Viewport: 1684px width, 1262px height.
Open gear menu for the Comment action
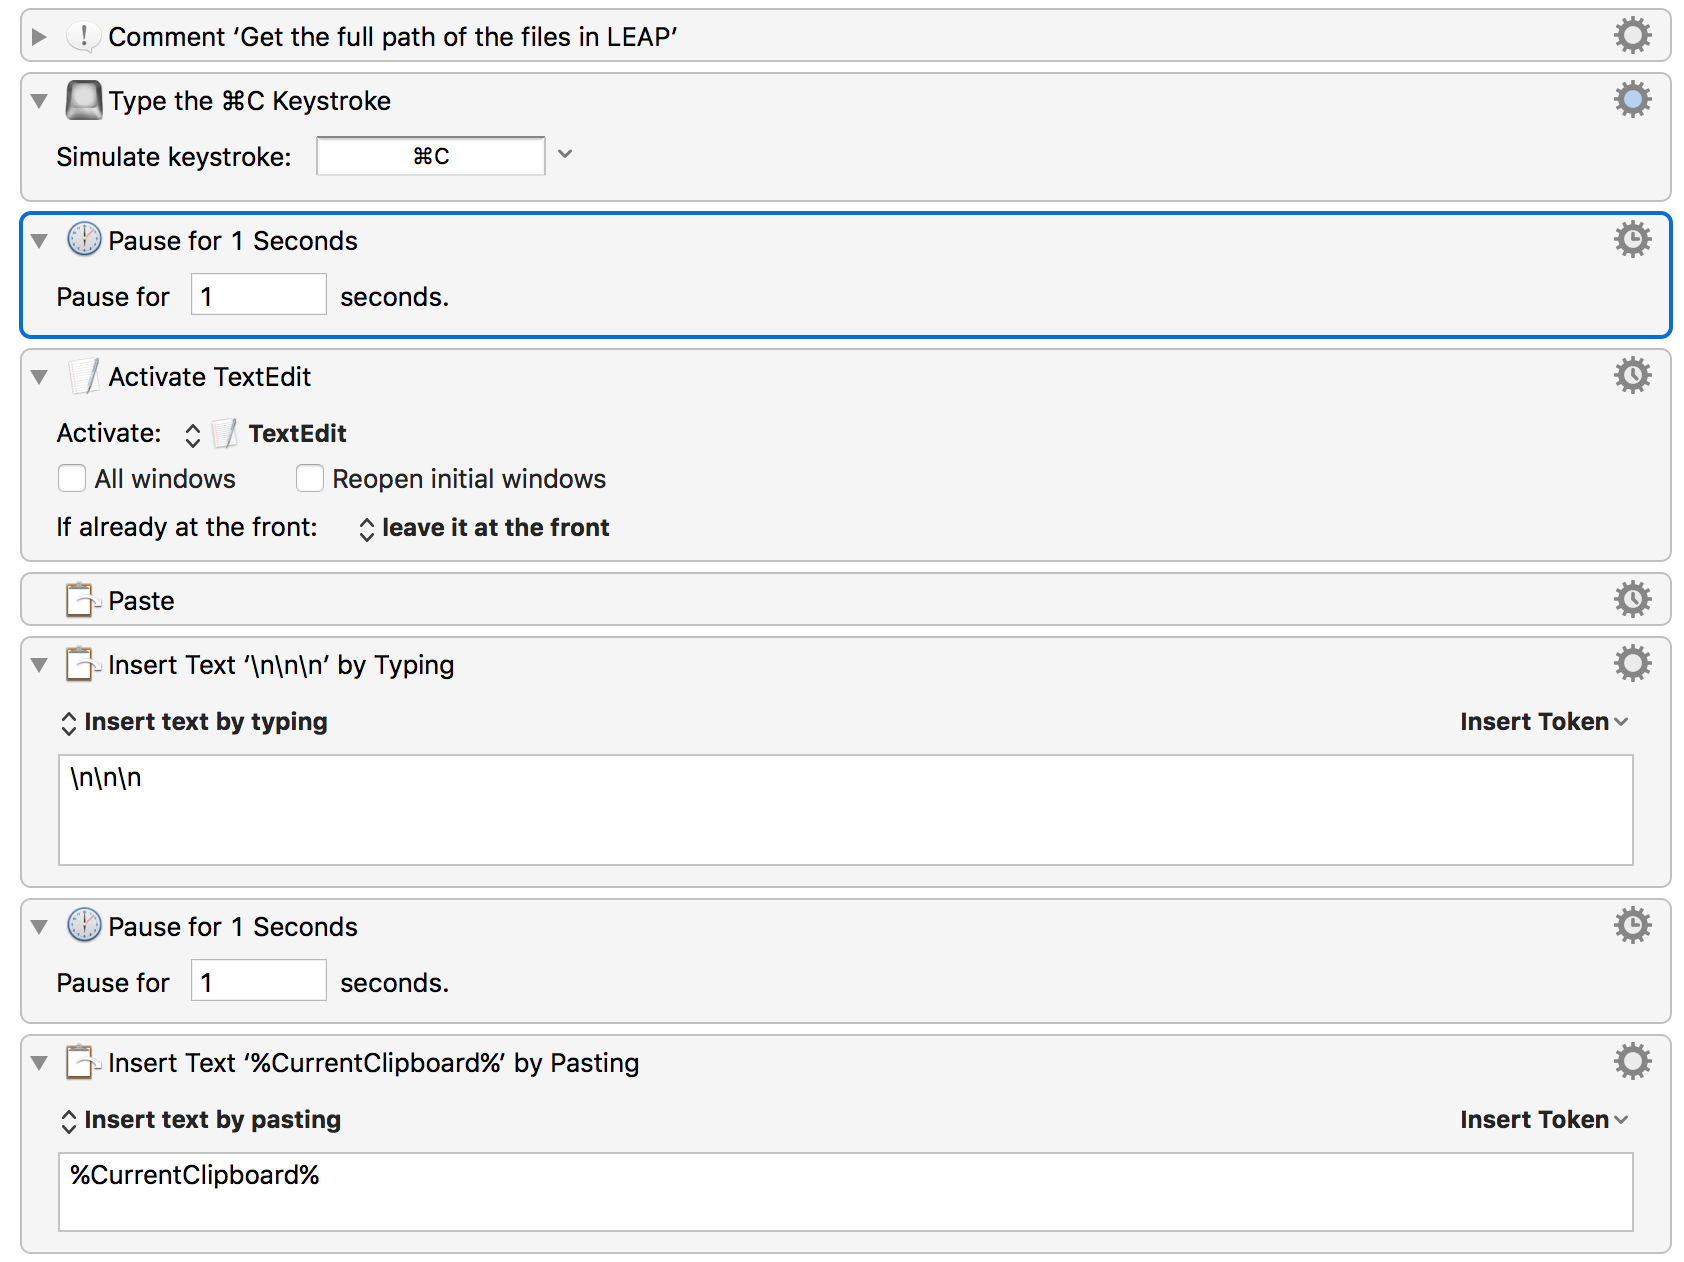1632,36
